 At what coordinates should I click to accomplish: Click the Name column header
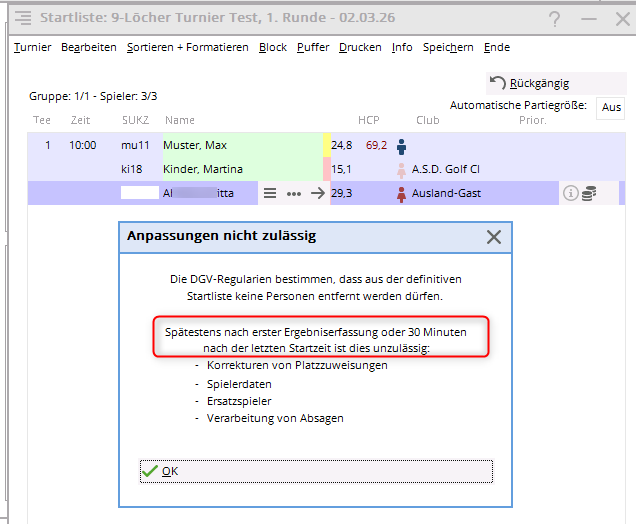(x=180, y=120)
